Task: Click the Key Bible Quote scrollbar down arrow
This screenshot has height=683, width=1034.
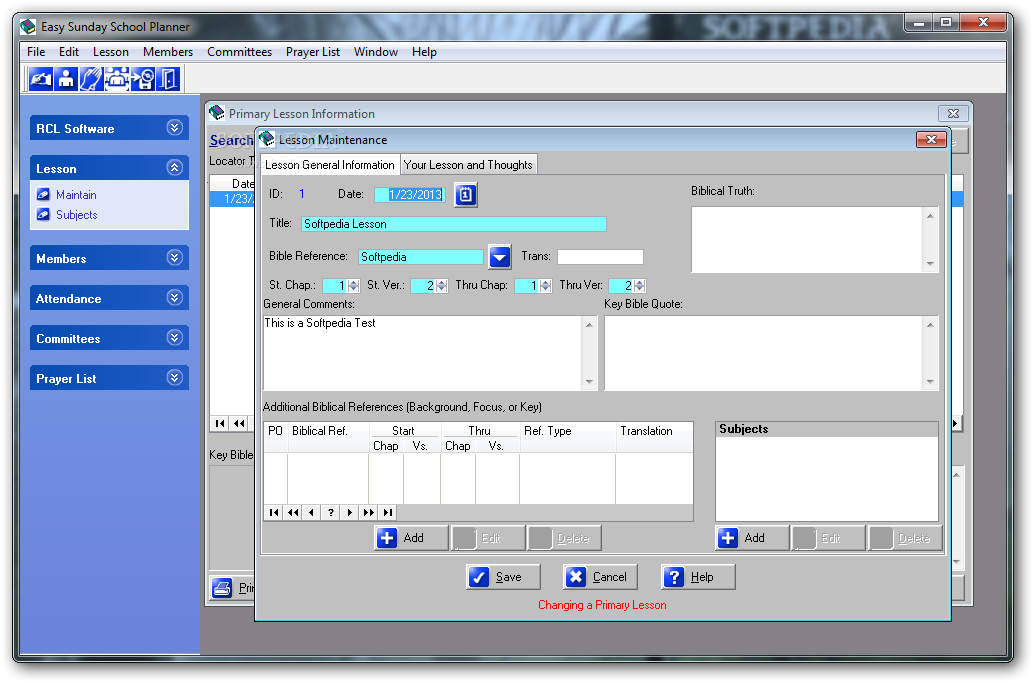Action: pyautogui.click(x=930, y=382)
